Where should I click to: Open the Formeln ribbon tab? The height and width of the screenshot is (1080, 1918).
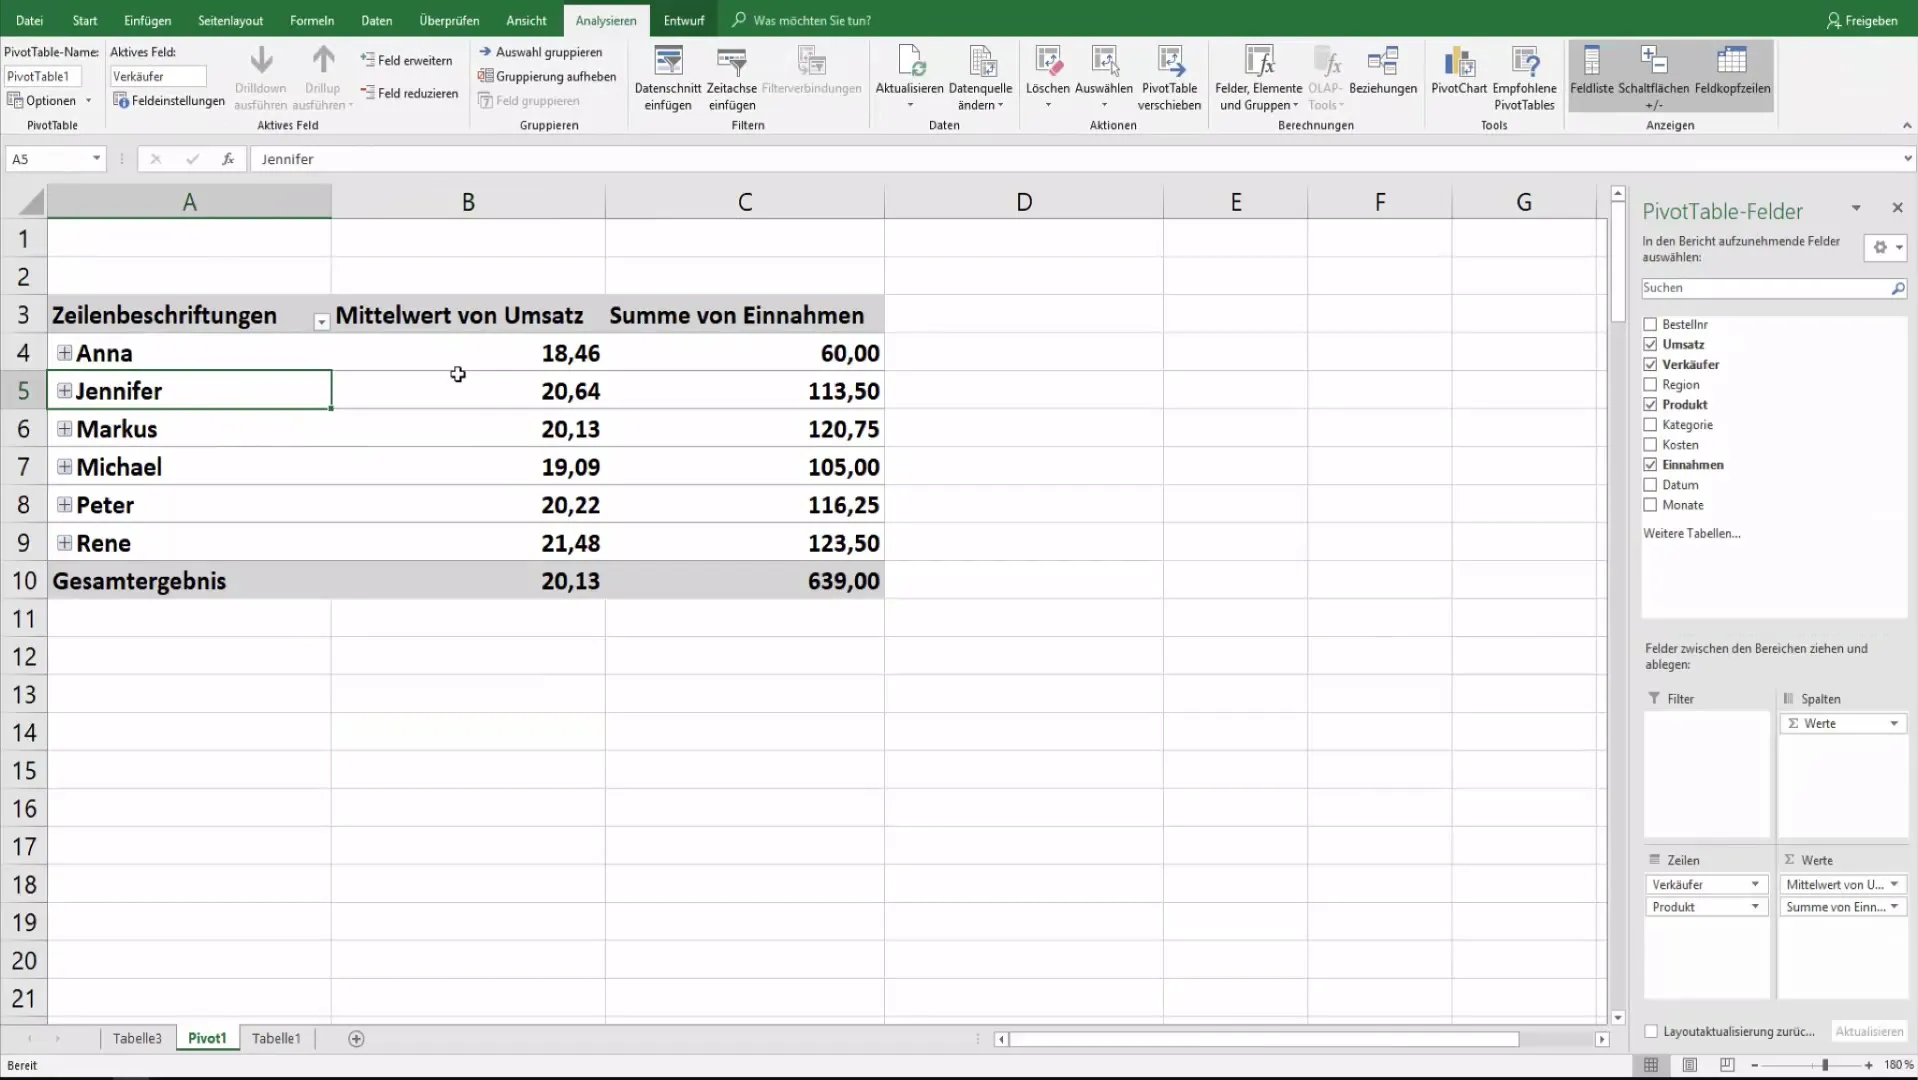(x=312, y=20)
